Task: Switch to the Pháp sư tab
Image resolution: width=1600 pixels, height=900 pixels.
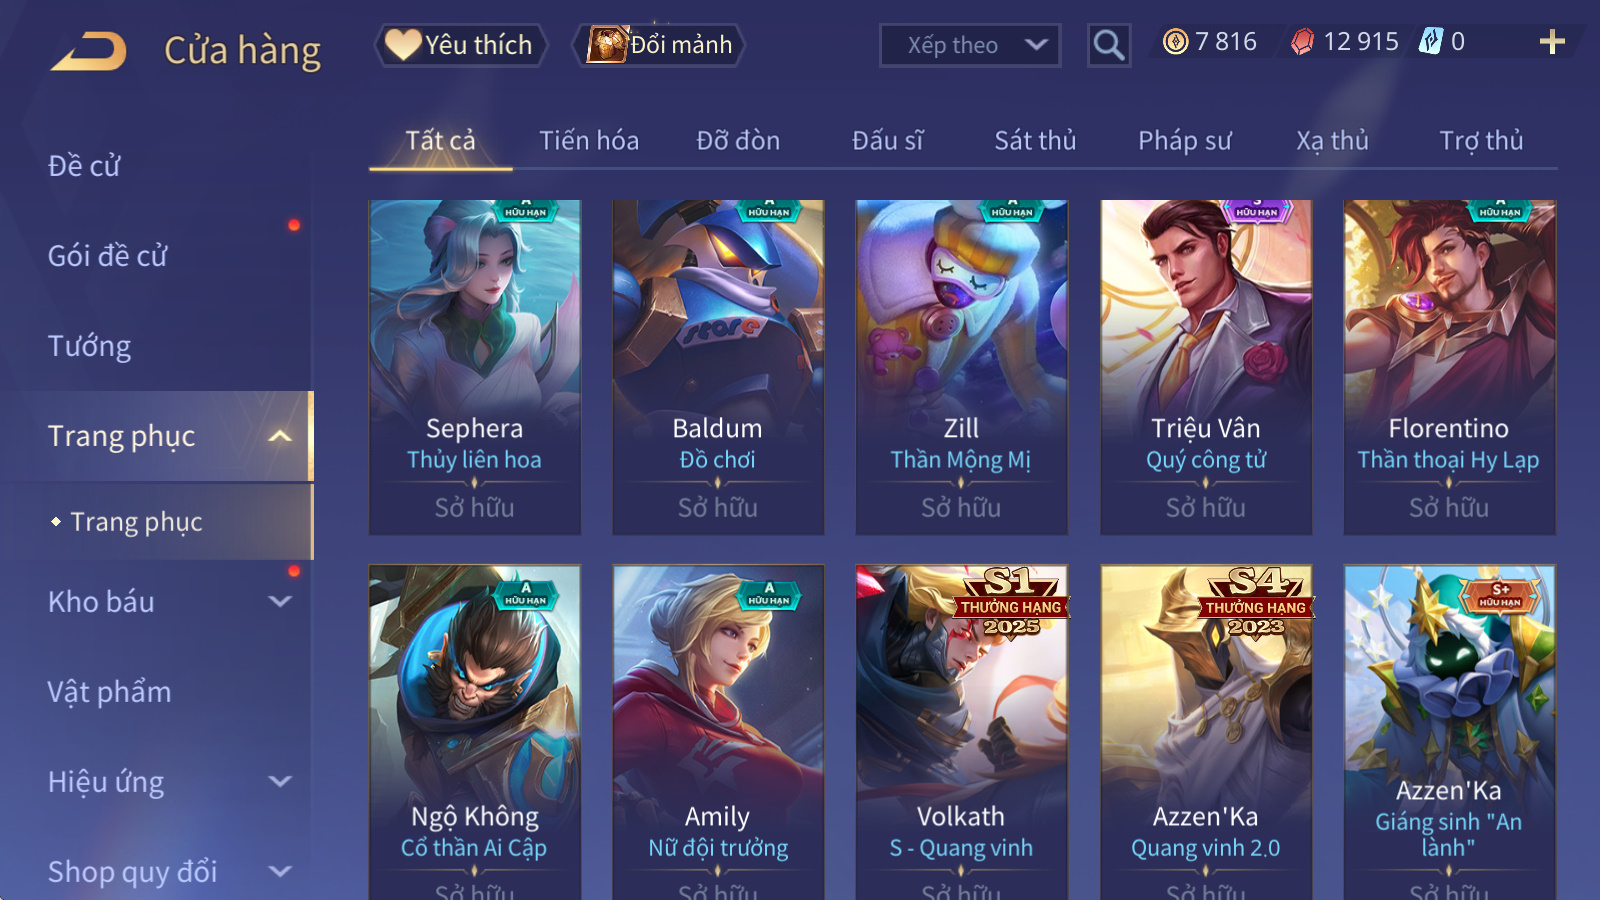Action: coord(1185,141)
